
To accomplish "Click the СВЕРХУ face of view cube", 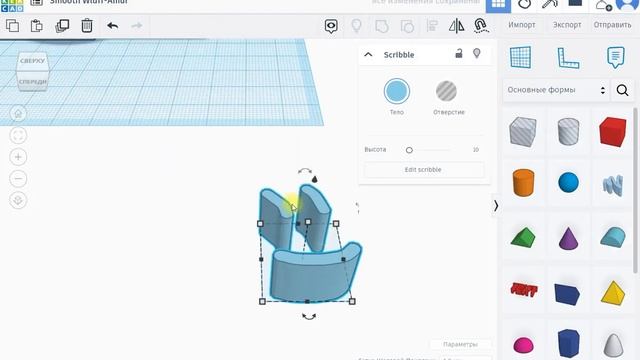I will [x=32, y=61].
